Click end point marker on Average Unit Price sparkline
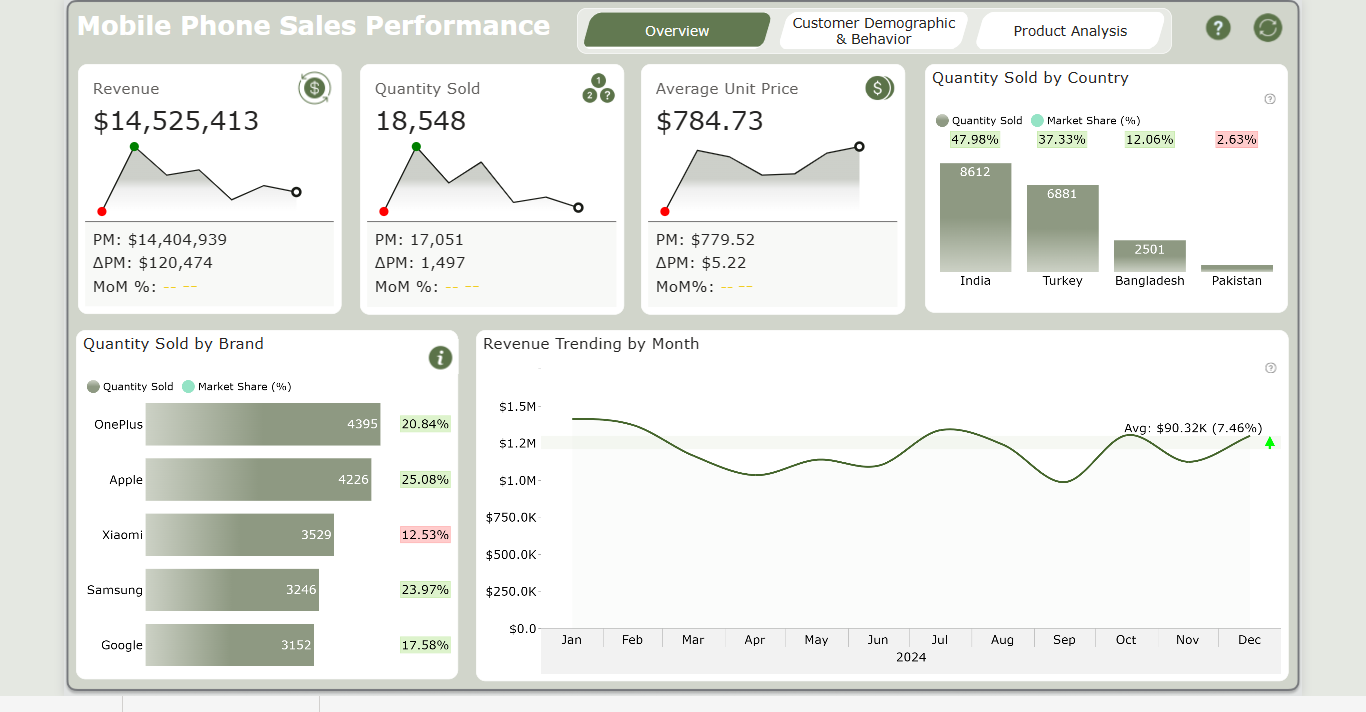The width and height of the screenshot is (1366, 712). click(x=859, y=147)
